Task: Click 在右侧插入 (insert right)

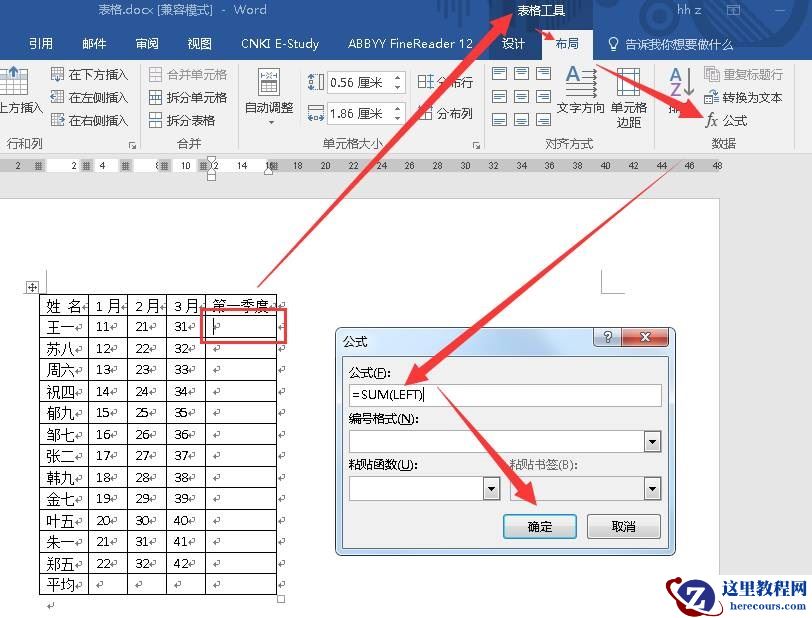Action: (89, 121)
